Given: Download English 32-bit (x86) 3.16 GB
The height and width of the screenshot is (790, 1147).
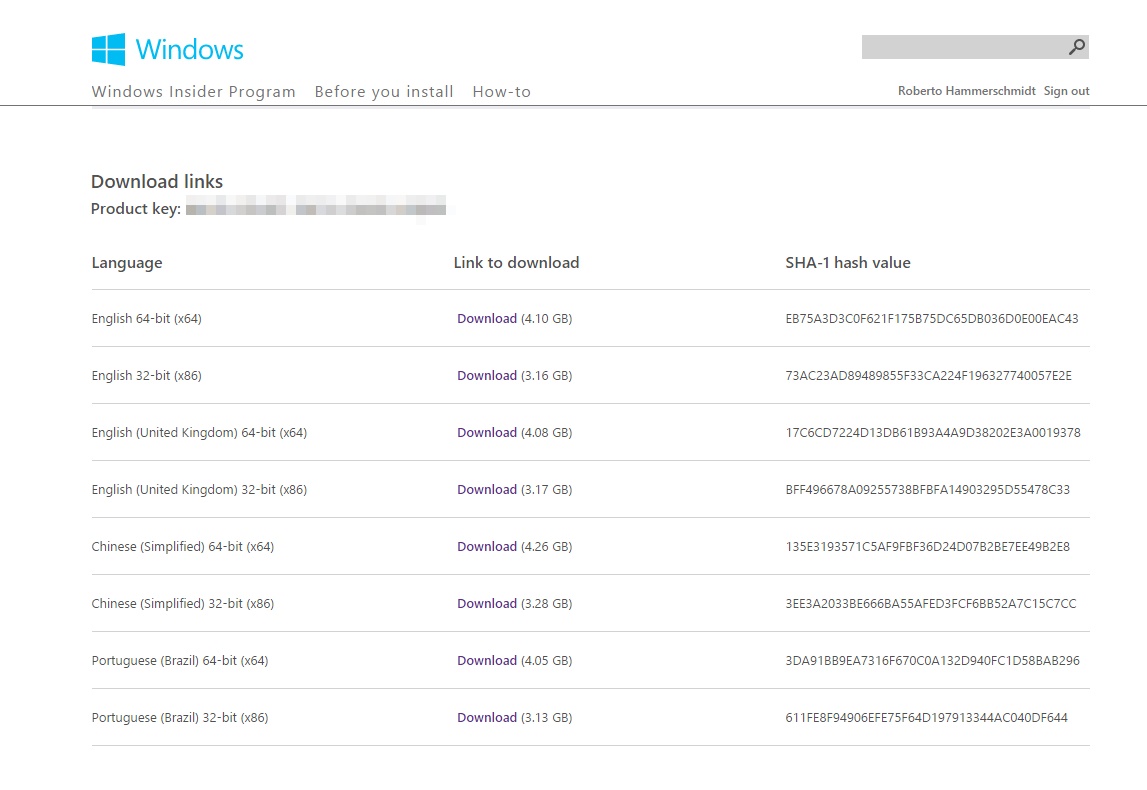Looking at the screenshot, I should coord(487,376).
